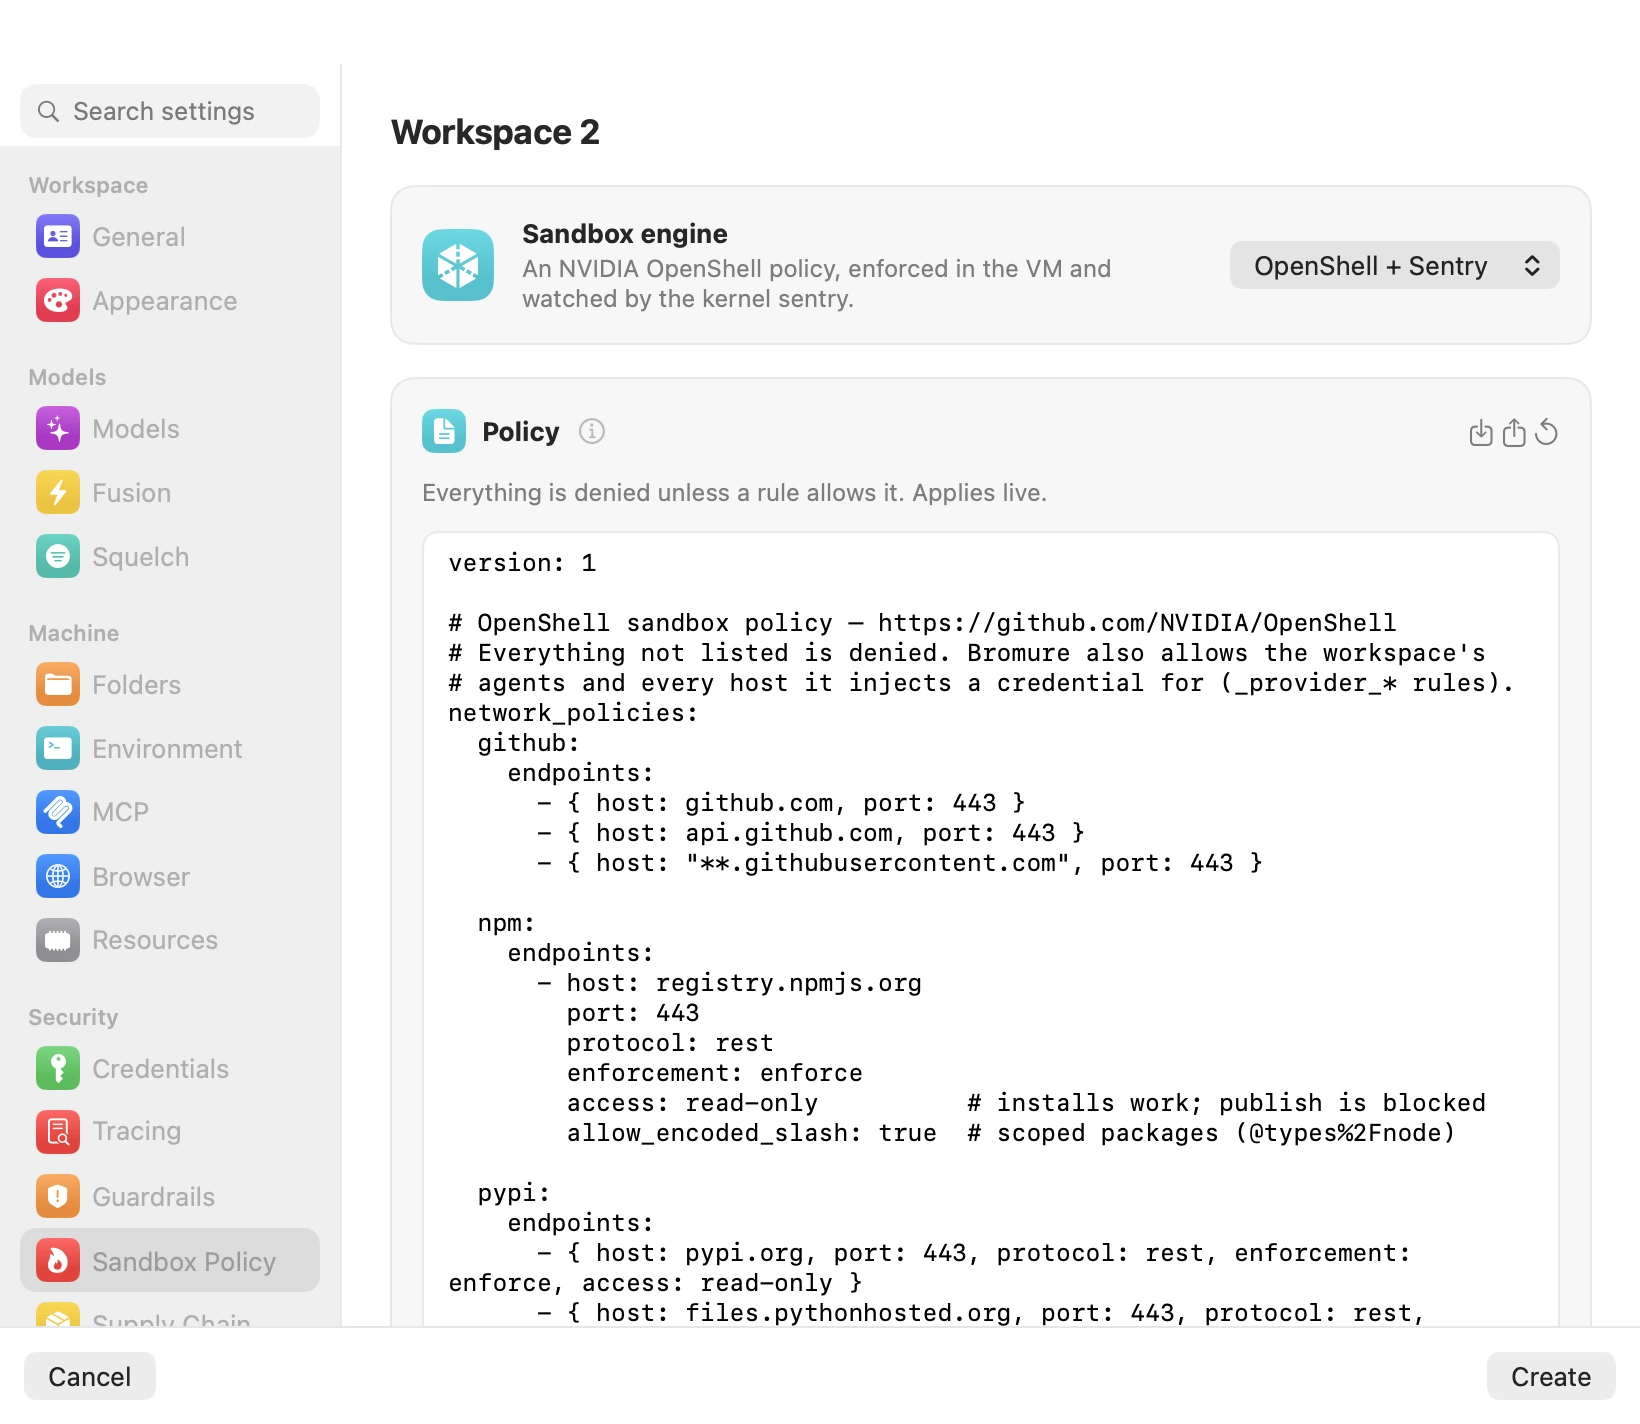Reset policy with circular arrow icon
This screenshot has width=1640, height=1424.
pyautogui.click(x=1546, y=433)
